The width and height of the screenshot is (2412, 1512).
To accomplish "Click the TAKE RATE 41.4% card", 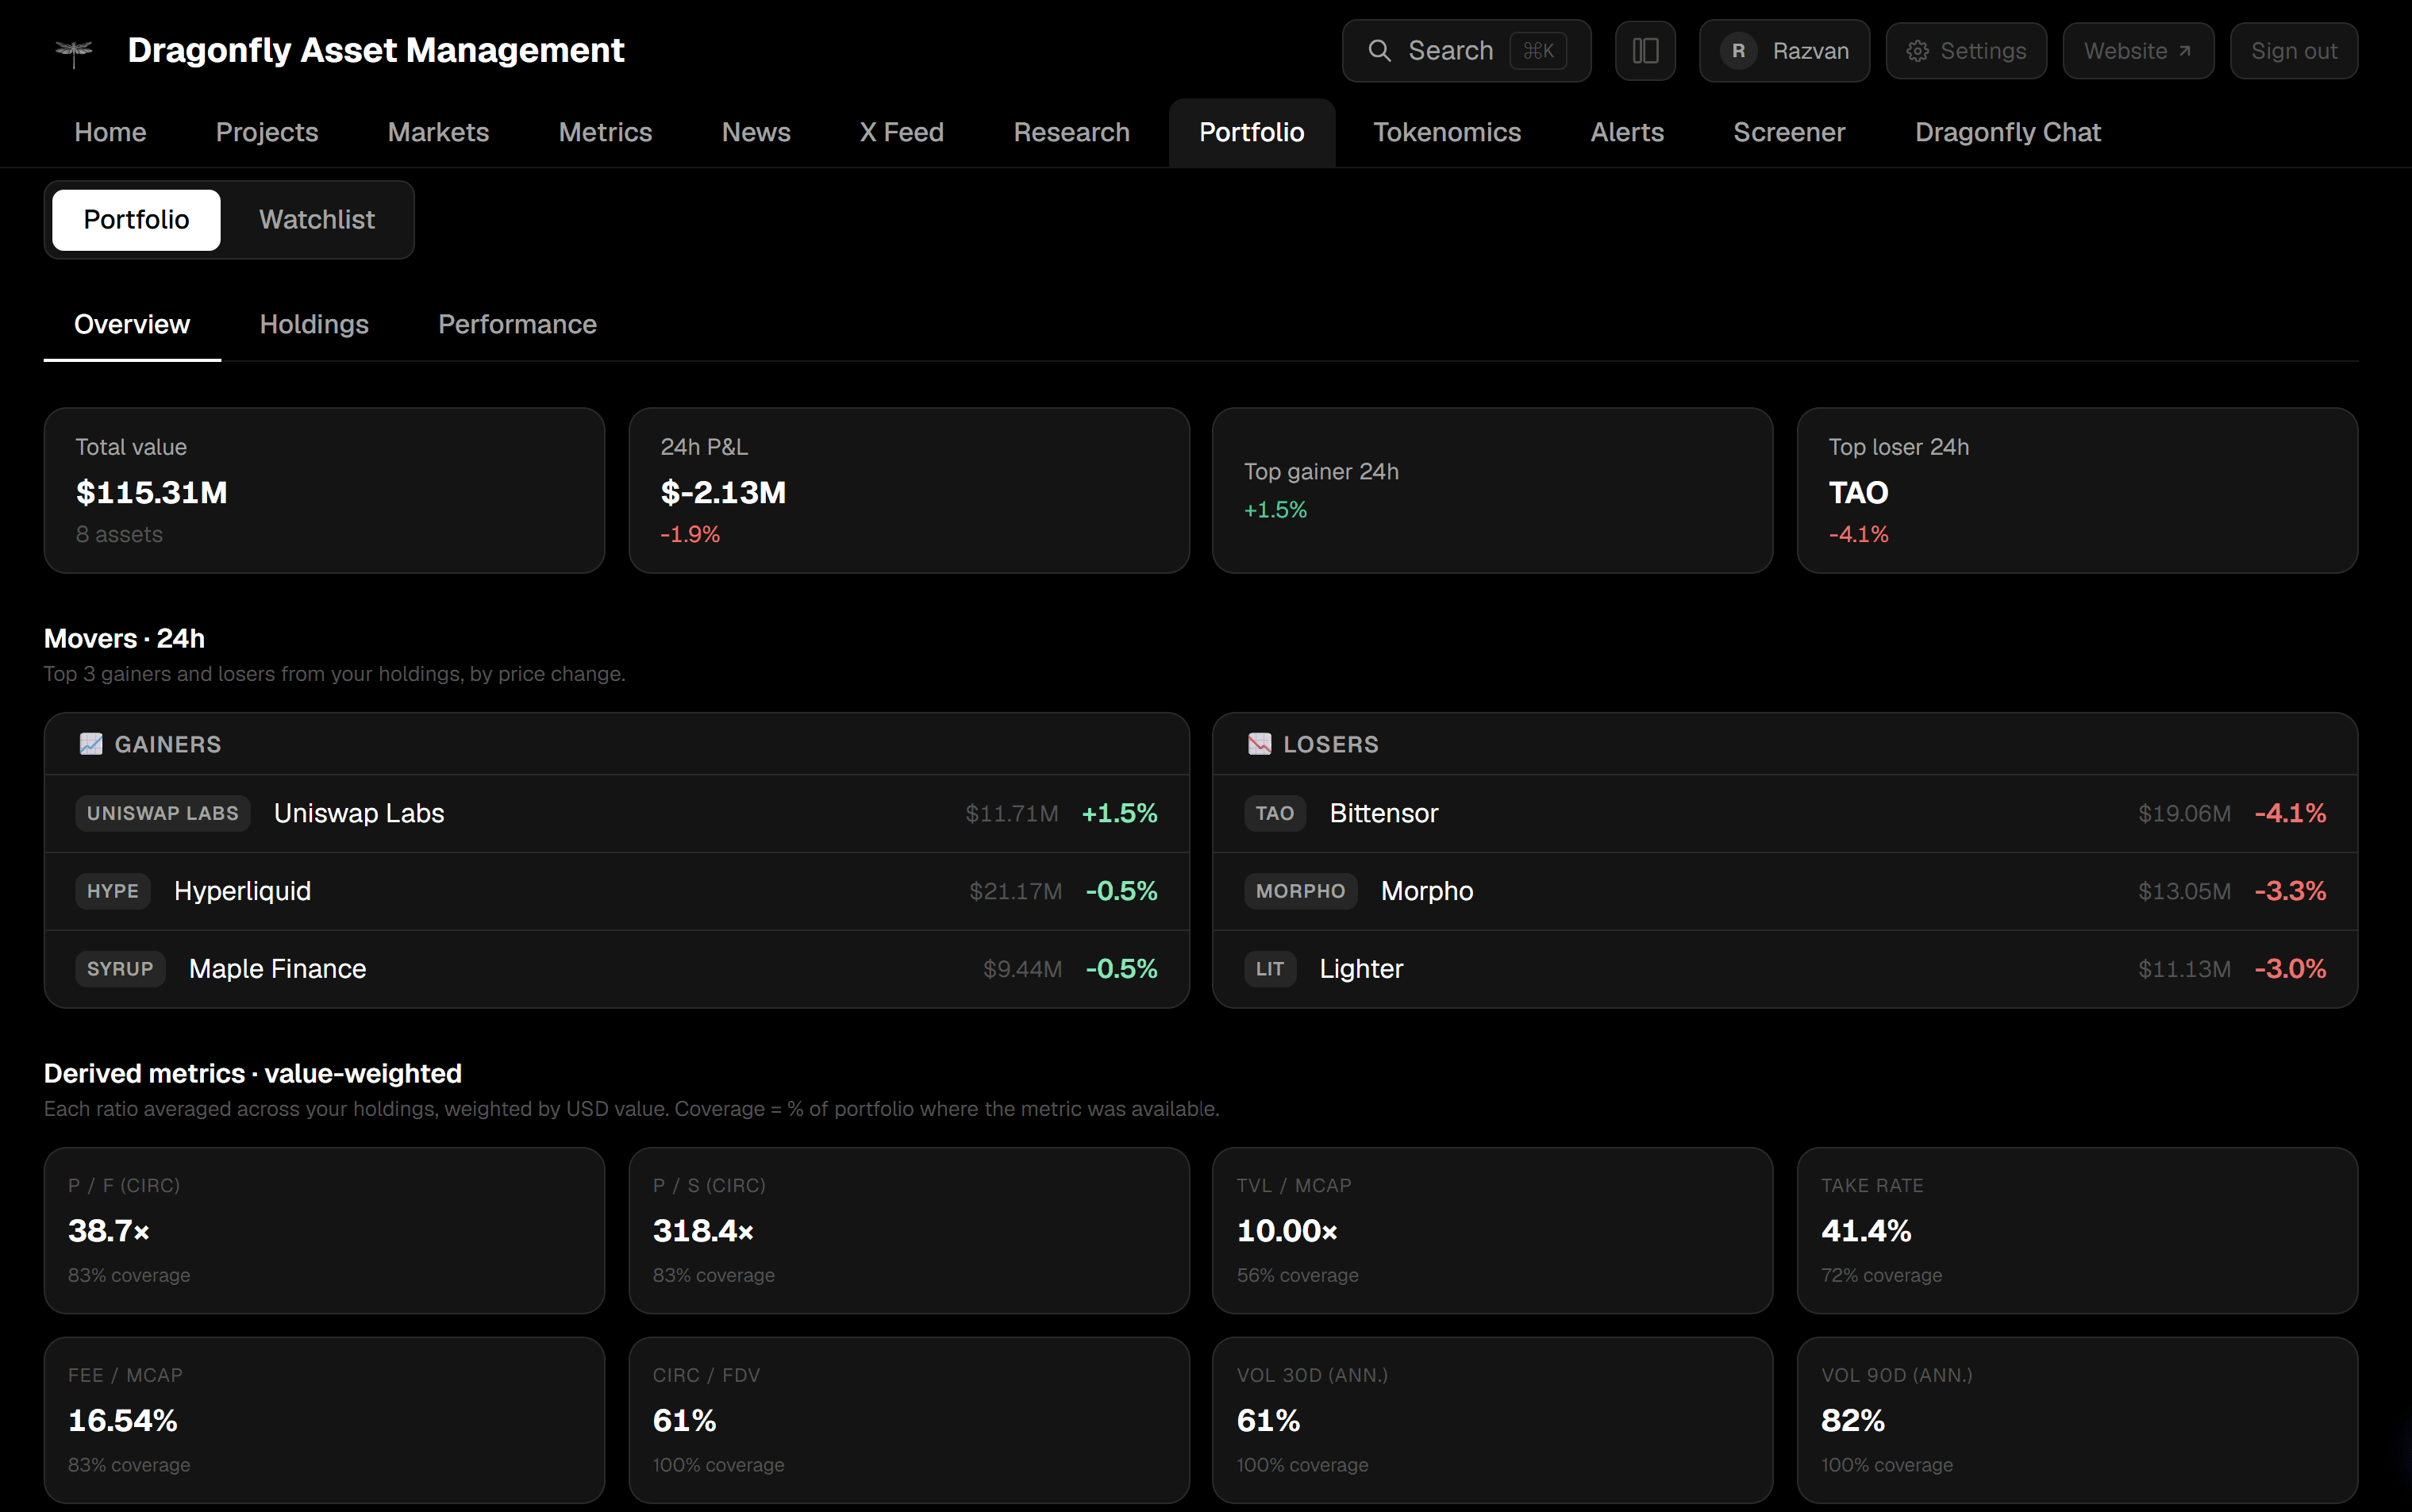I will click(2077, 1230).
